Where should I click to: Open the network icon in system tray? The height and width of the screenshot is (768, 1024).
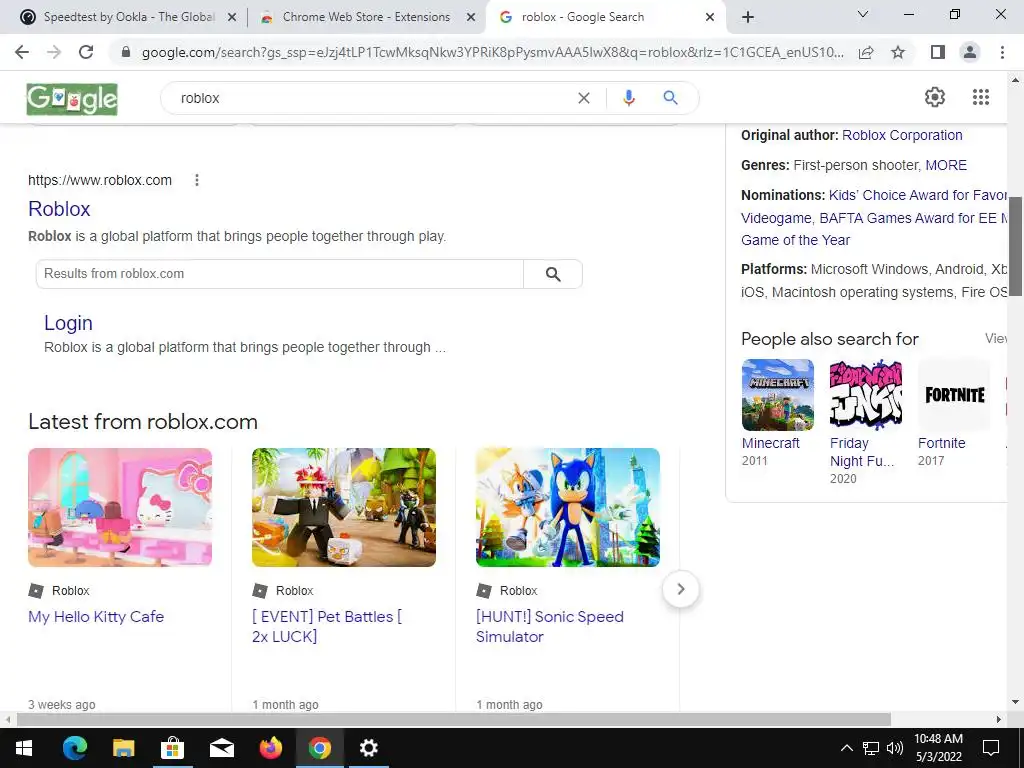point(871,748)
